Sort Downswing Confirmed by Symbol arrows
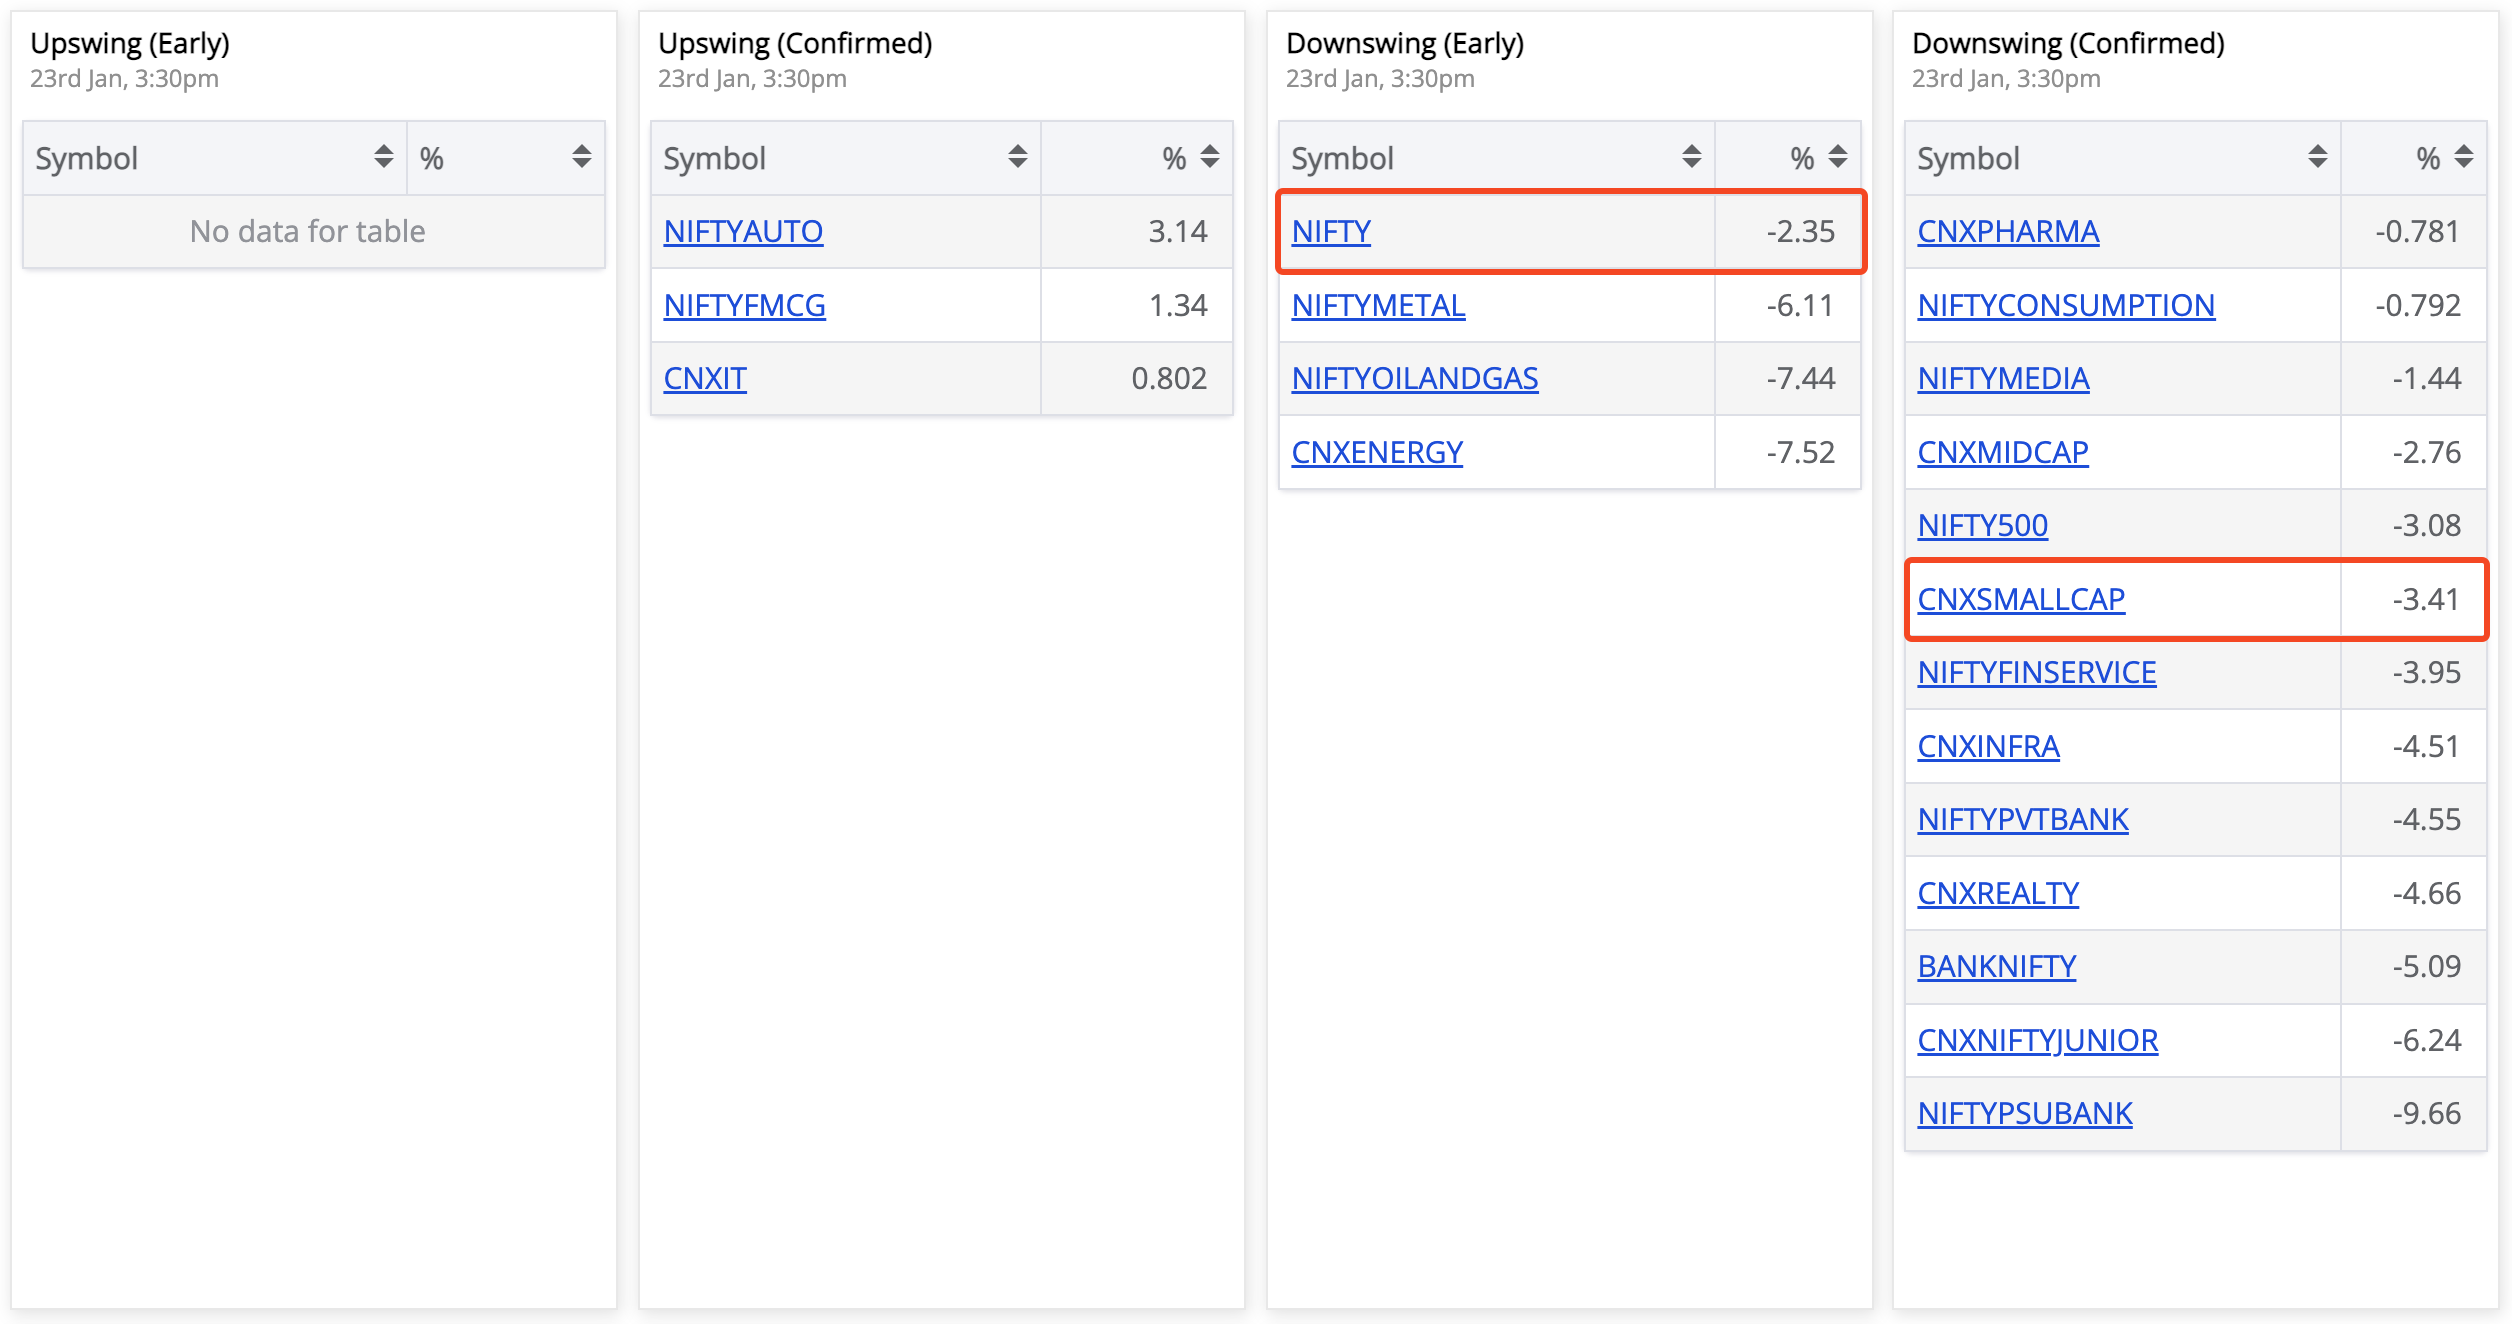The image size is (2512, 1324). (x=2317, y=156)
